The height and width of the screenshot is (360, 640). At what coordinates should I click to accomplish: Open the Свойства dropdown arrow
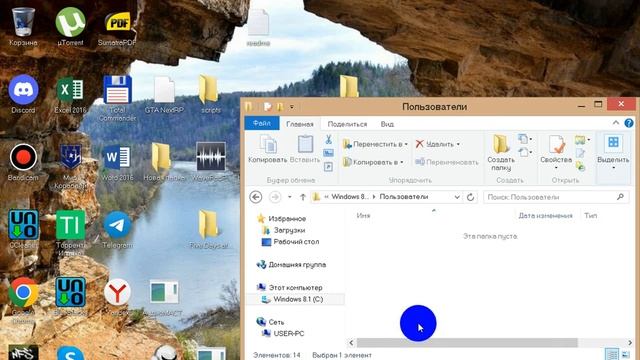556,168
